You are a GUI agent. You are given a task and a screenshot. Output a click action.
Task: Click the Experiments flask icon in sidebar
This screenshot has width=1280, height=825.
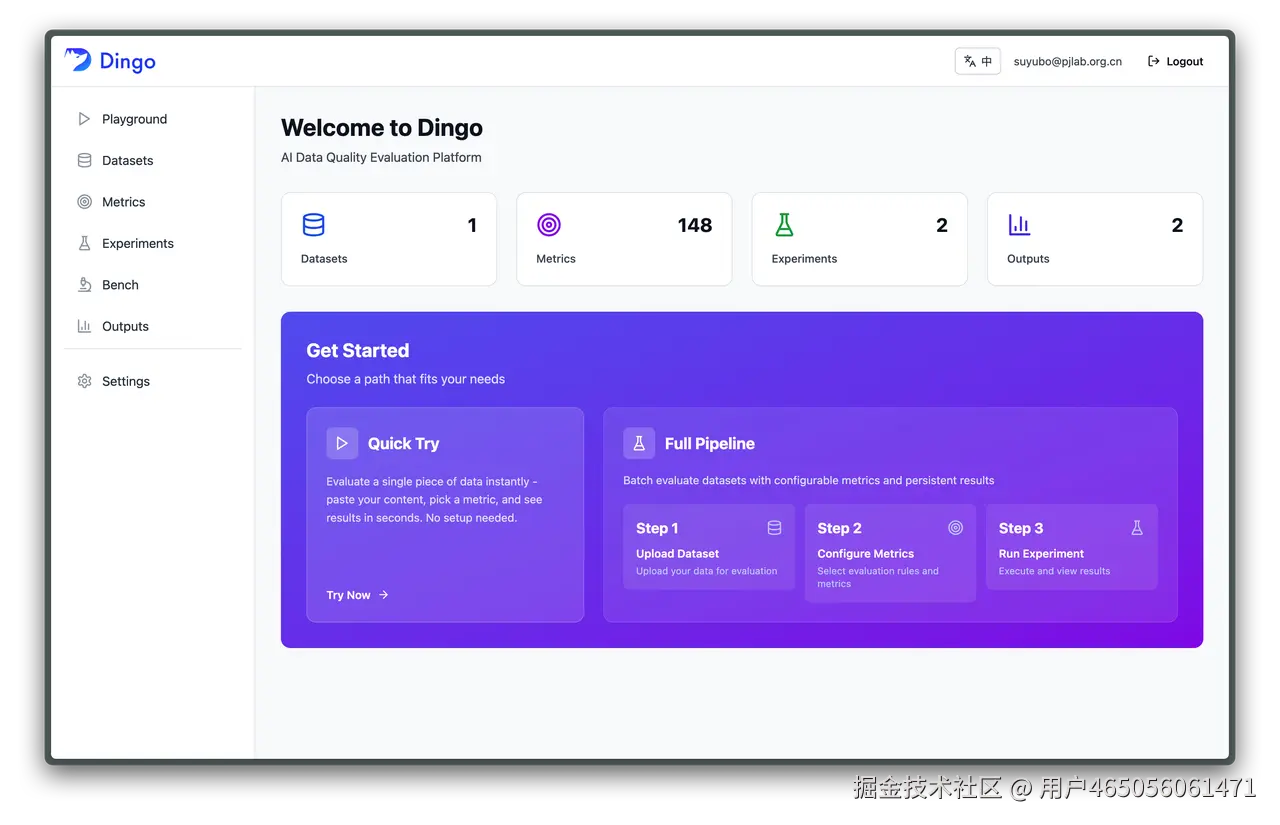84,243
